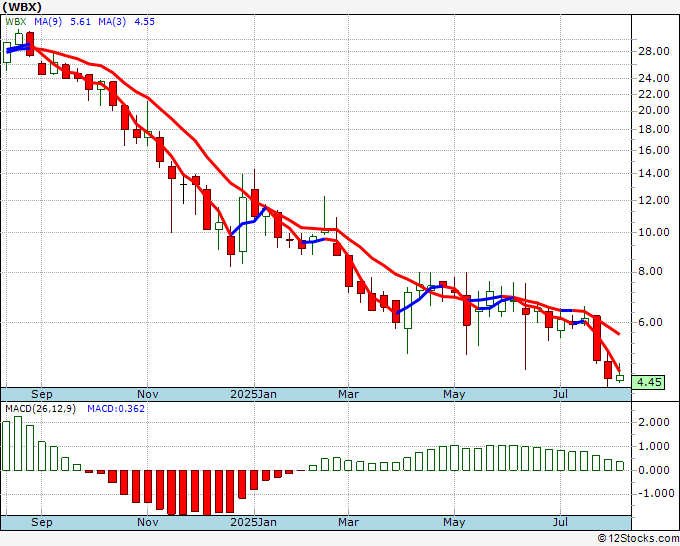Select the WBX legend label

(16, 22)
